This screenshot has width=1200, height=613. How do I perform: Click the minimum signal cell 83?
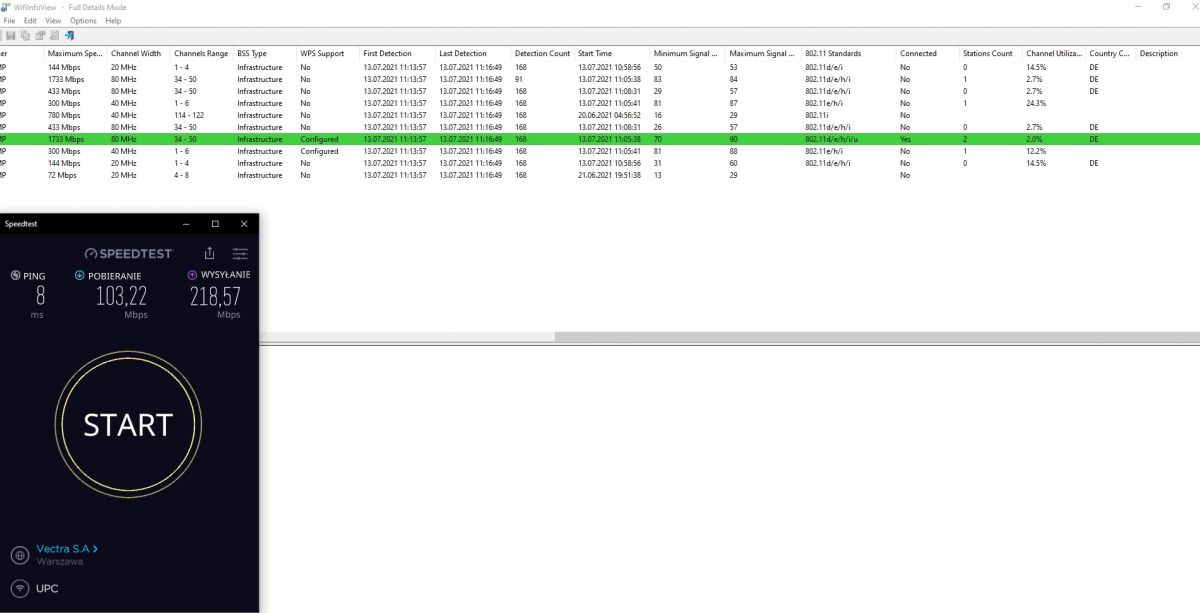(658, 79)
